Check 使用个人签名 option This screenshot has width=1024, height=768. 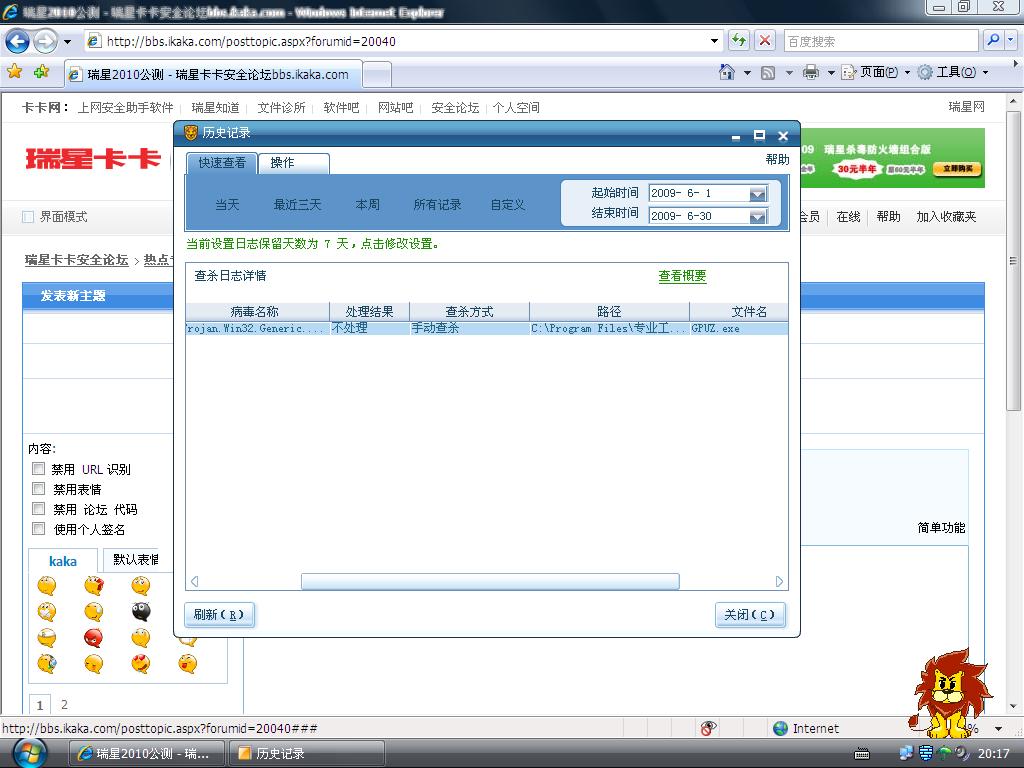tap(39, 528)
